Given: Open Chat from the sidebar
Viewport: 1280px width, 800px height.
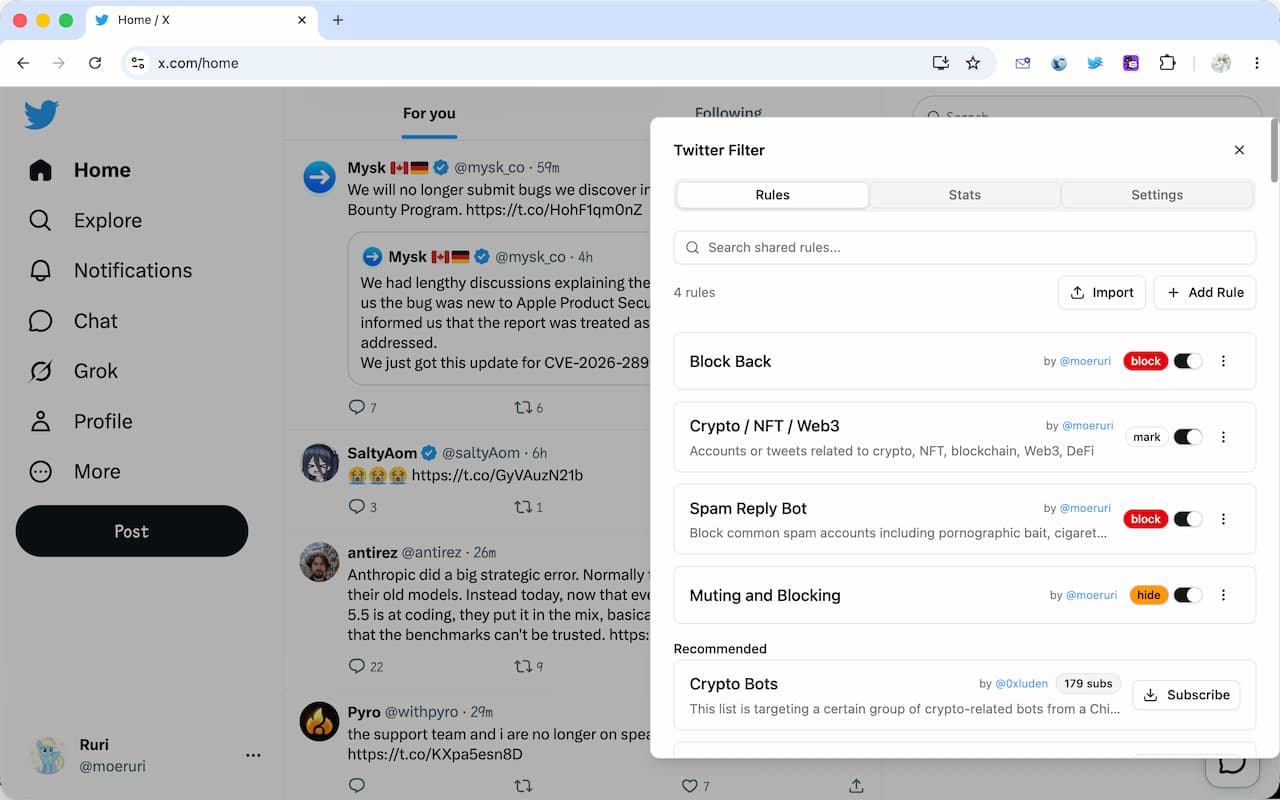Looking at the screenshot, I should (x=73, y=321).
